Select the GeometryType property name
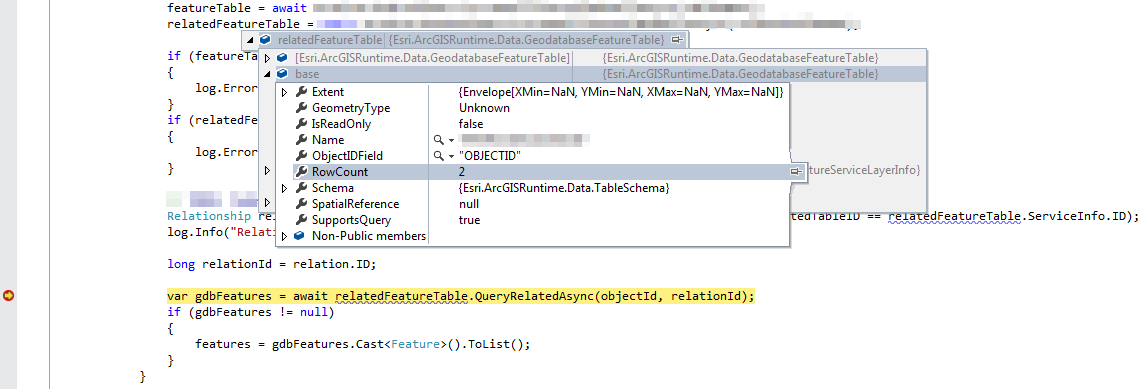 [x=351, y=108]
